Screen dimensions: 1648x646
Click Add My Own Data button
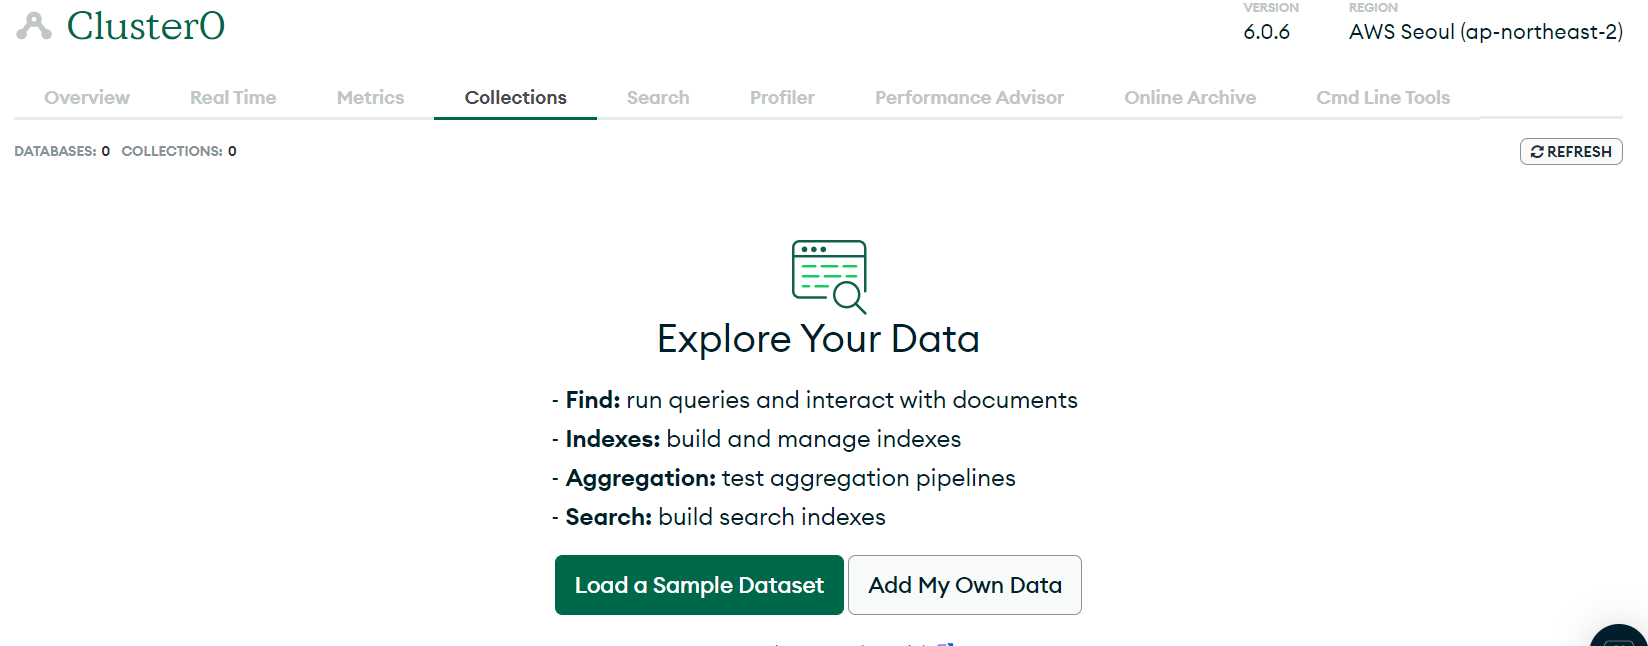pos(965,585)
